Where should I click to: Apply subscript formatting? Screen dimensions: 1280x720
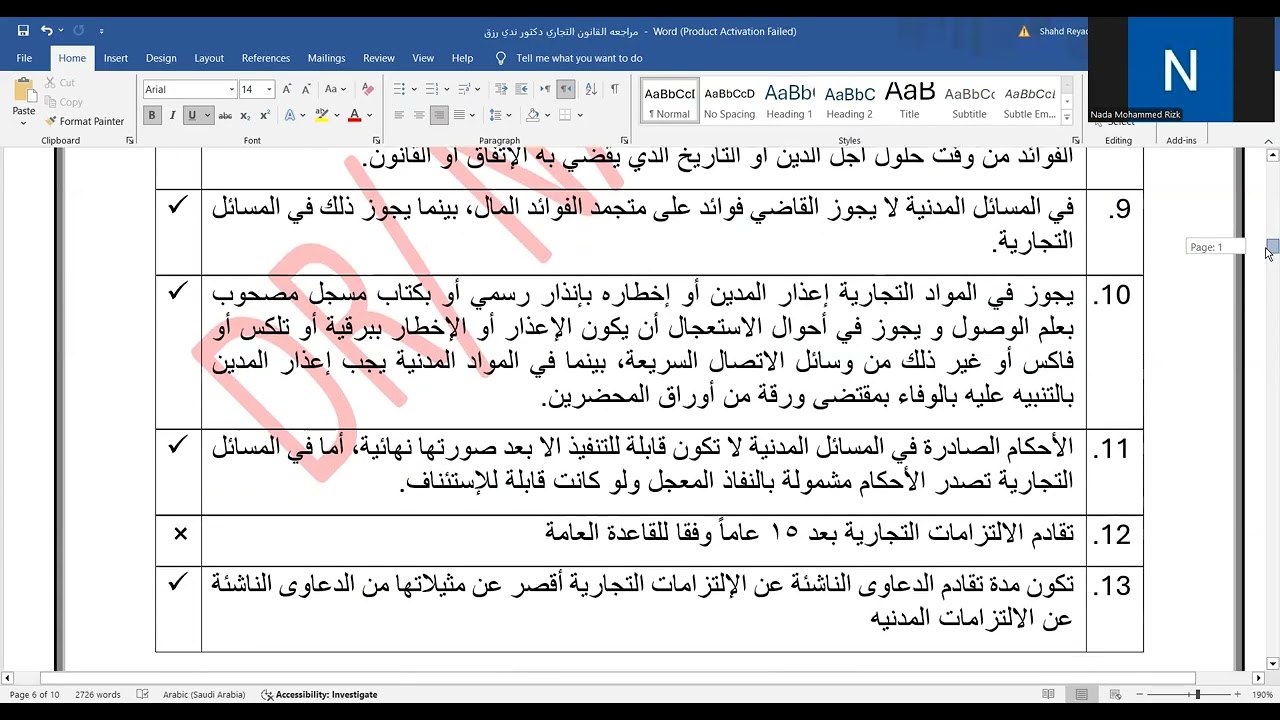click(x=245, y=115)
